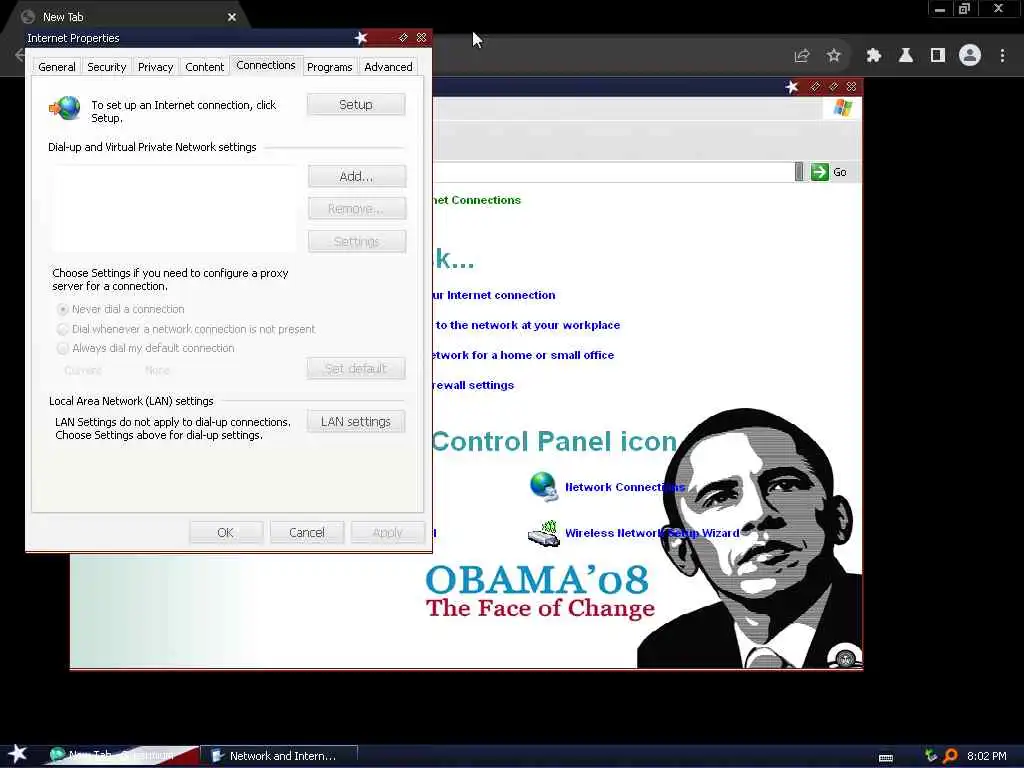Click the firewall settings link
The height and width of the screenshot is (768, 1024).
tap(473, 385)
